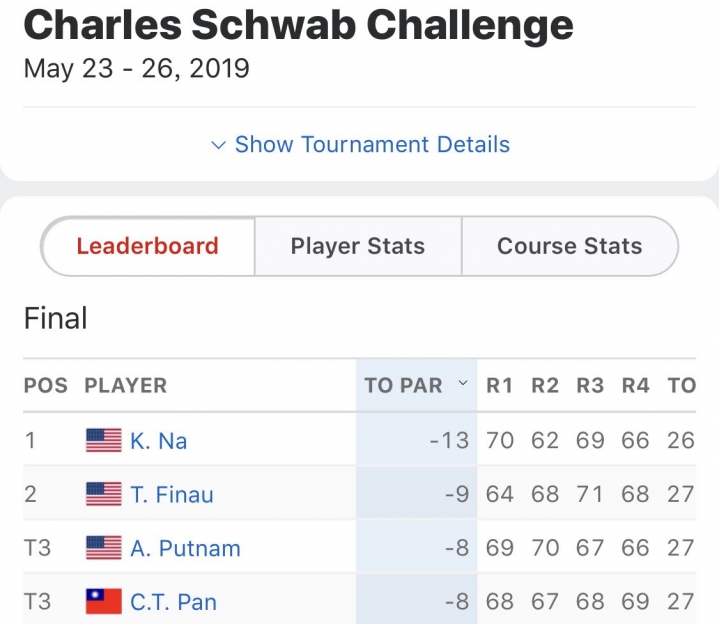The width and height of the screenshot is (720, 624).
Task: Open C.T. Pan player profile link
Action: point(173,602)
